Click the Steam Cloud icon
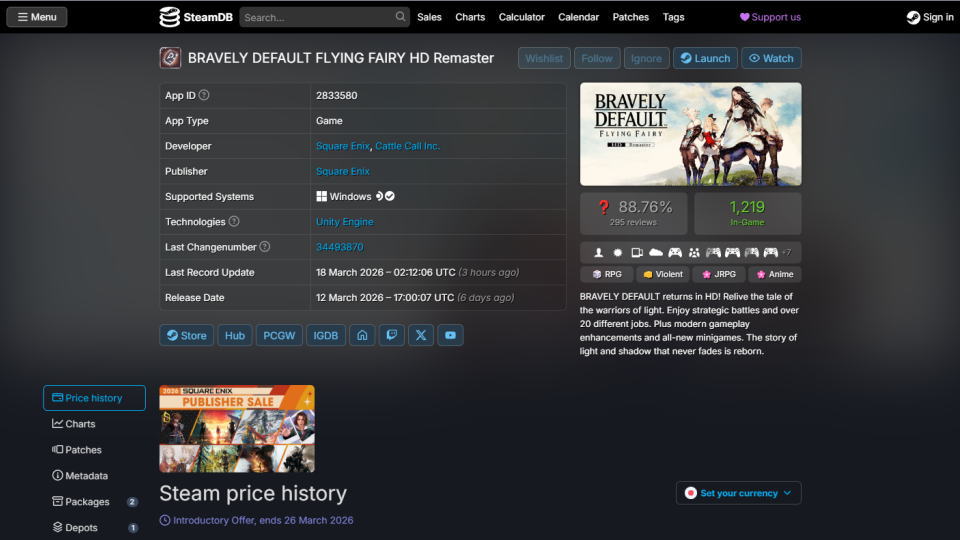The height and width of the screenshot is (540, 960). tap(656, 252)
